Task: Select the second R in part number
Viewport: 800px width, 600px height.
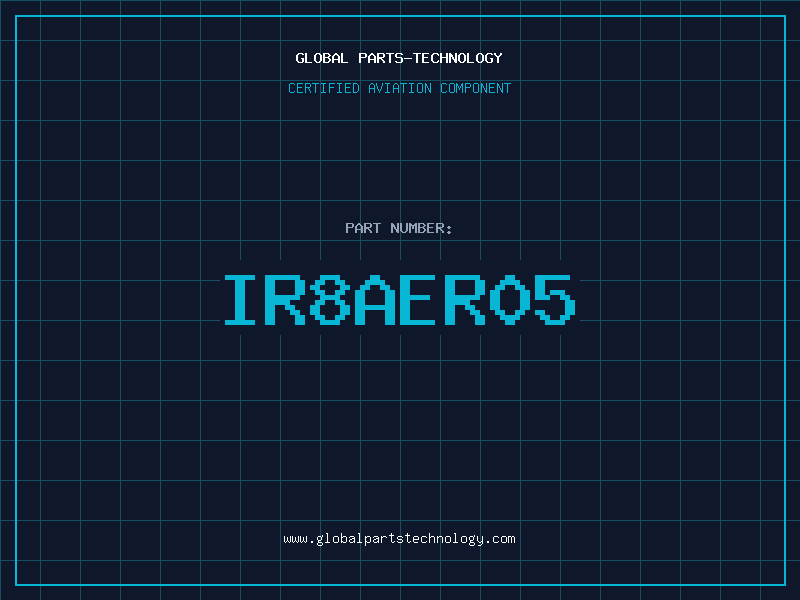Action: pos(466,300)
